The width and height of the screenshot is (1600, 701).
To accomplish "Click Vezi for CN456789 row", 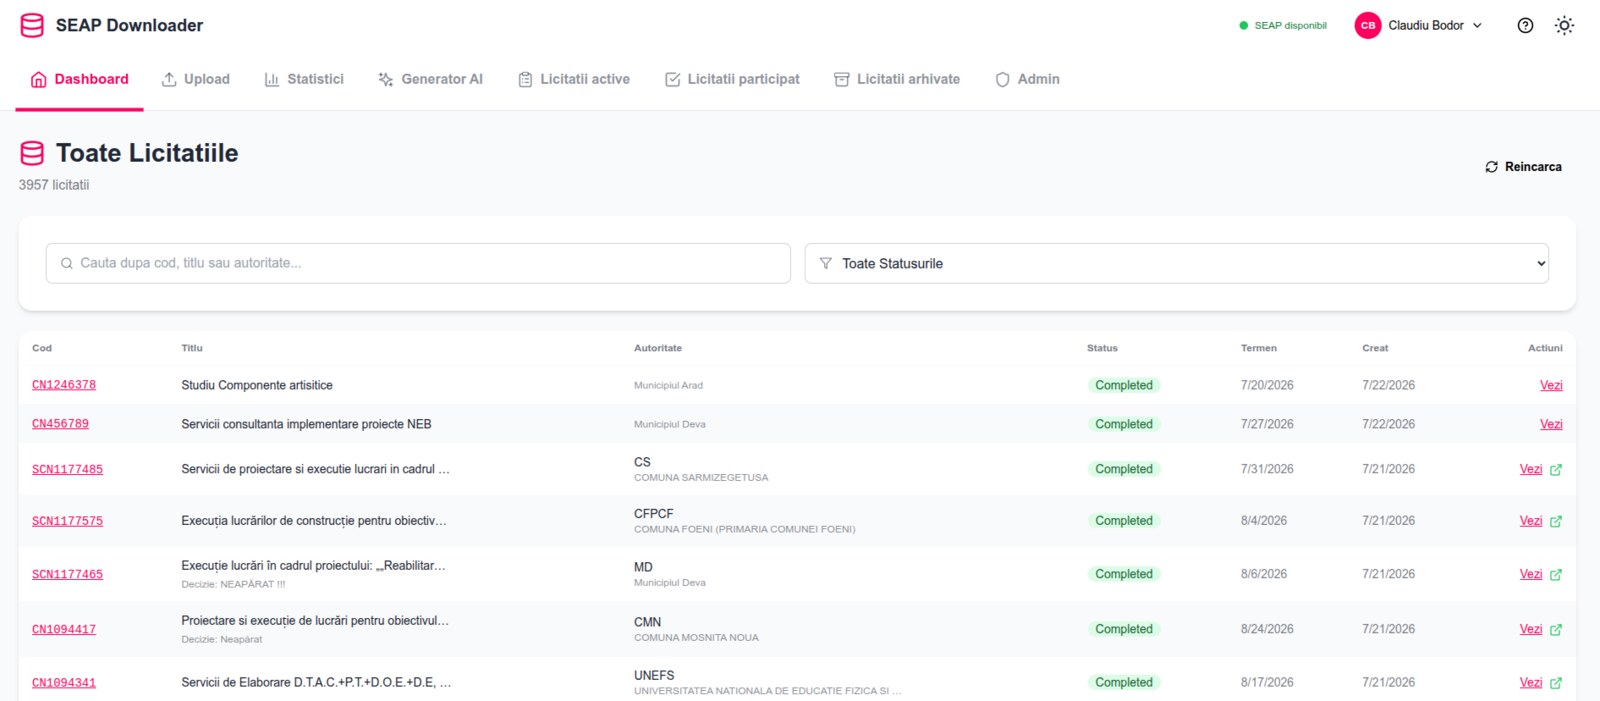I will 1551,424.
